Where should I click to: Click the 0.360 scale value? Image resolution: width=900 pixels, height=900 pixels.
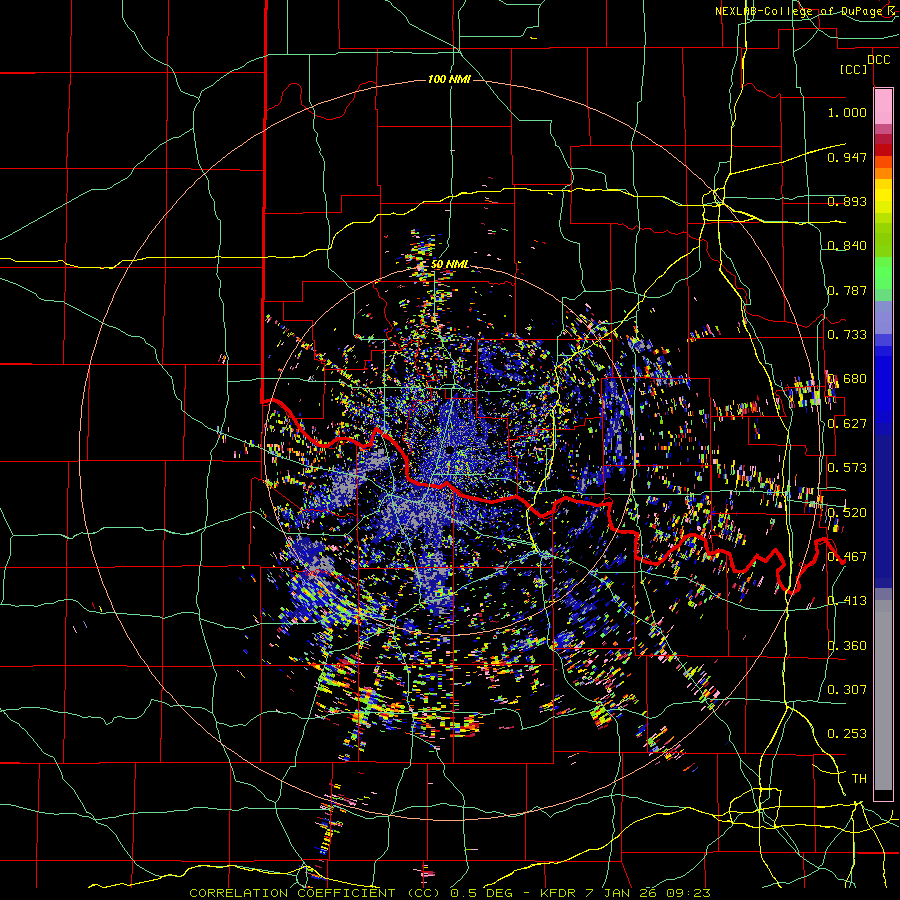click(x=847, y=646)
